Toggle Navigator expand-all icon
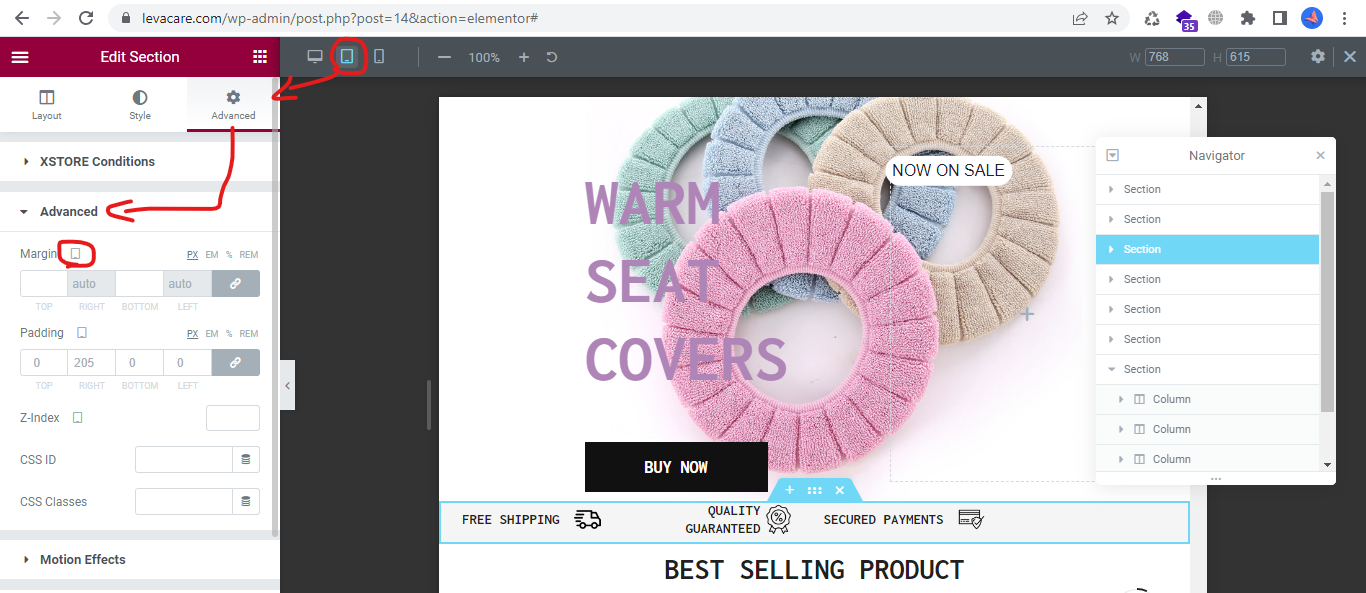The width and height of the screenshot is (1366, 593). point(1113,156)
